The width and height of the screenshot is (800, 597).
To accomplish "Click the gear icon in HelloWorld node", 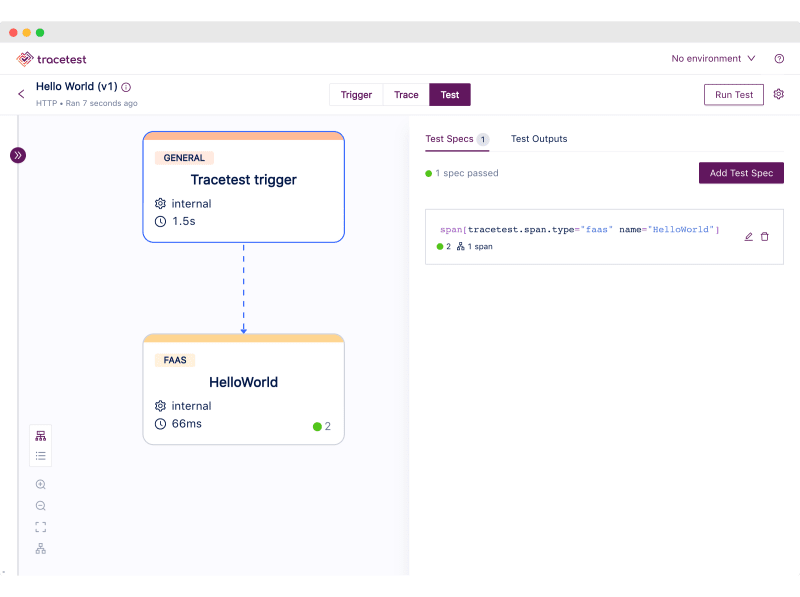I will pyautogui.click(x=160, y=406).
